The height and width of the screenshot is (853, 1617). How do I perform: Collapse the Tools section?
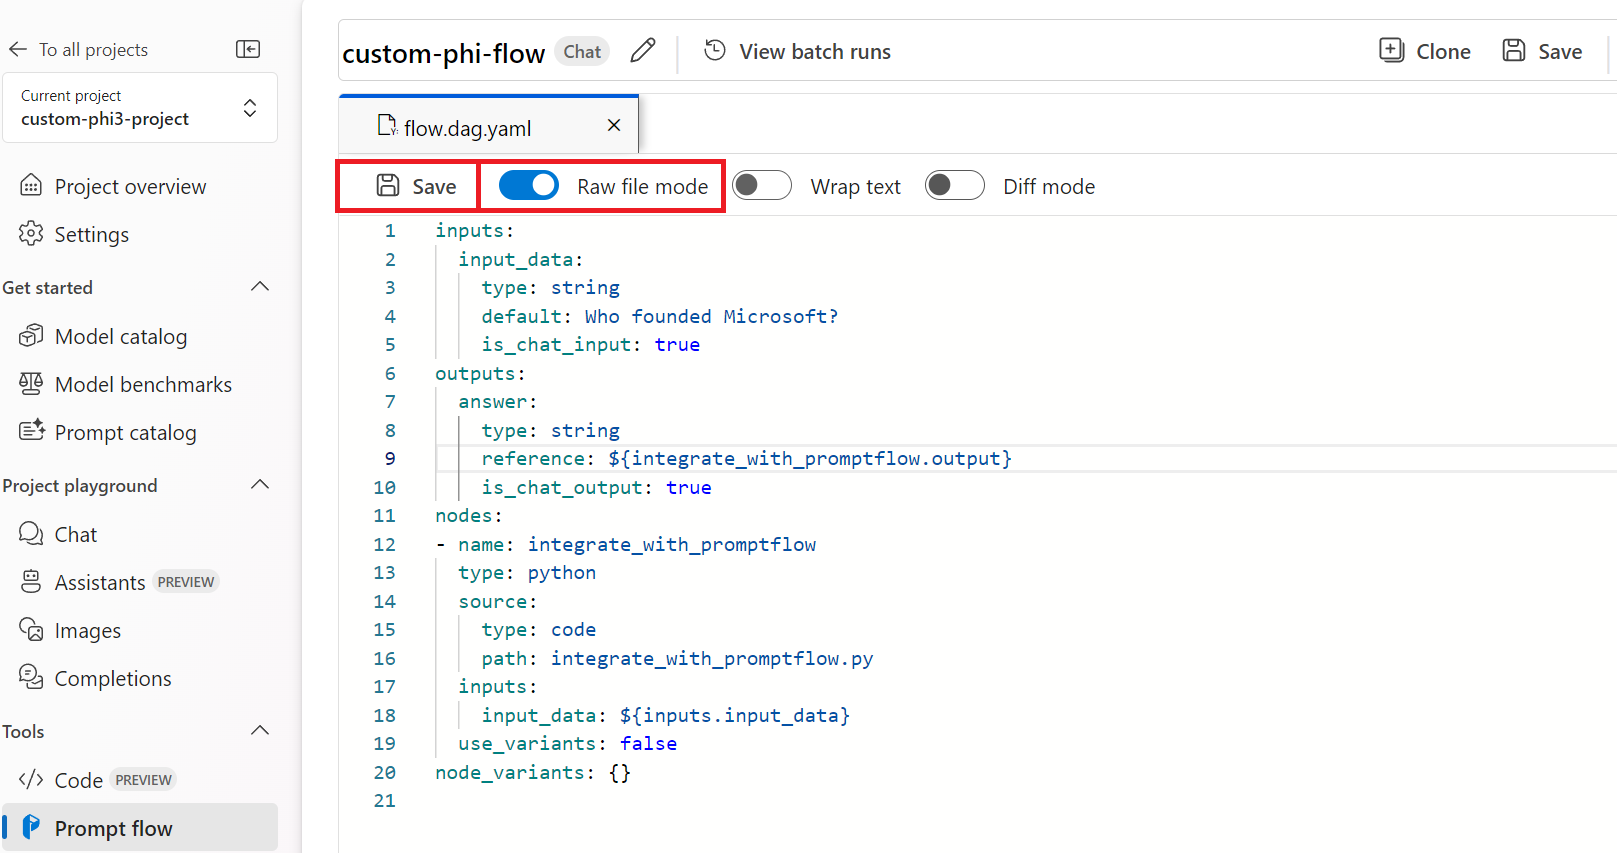pos(260,731)
